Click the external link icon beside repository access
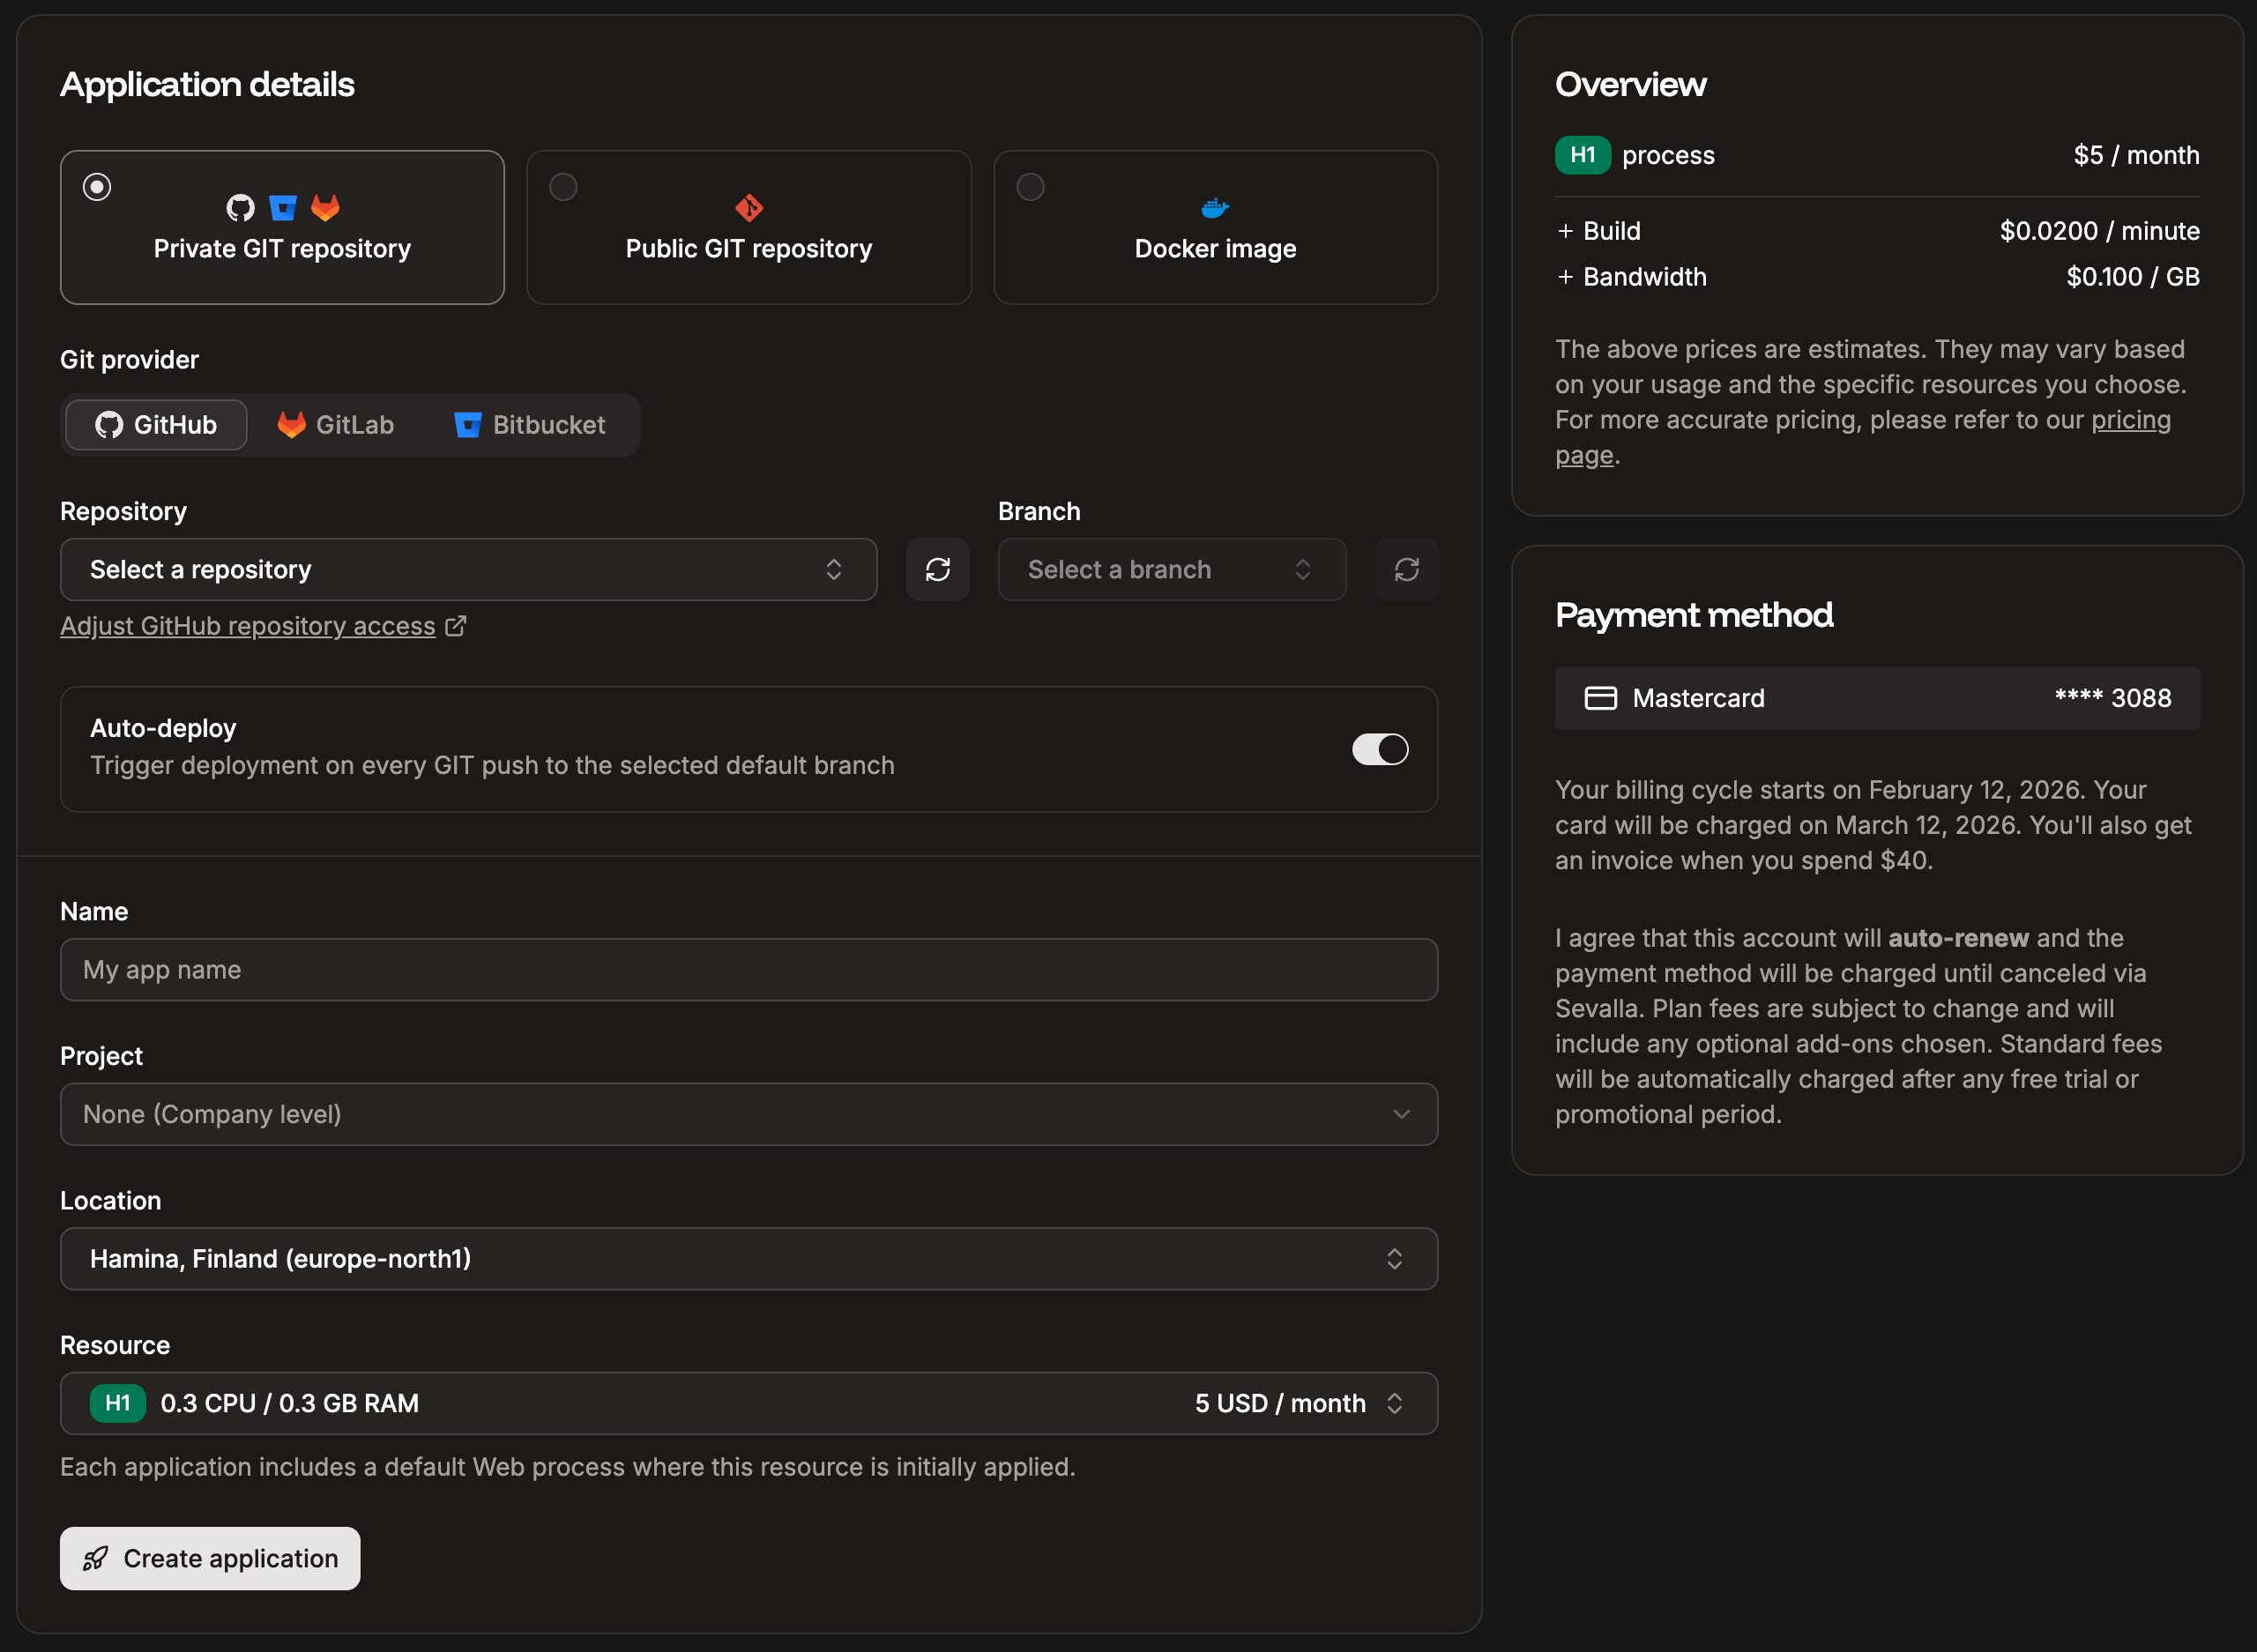 (457, 626)
